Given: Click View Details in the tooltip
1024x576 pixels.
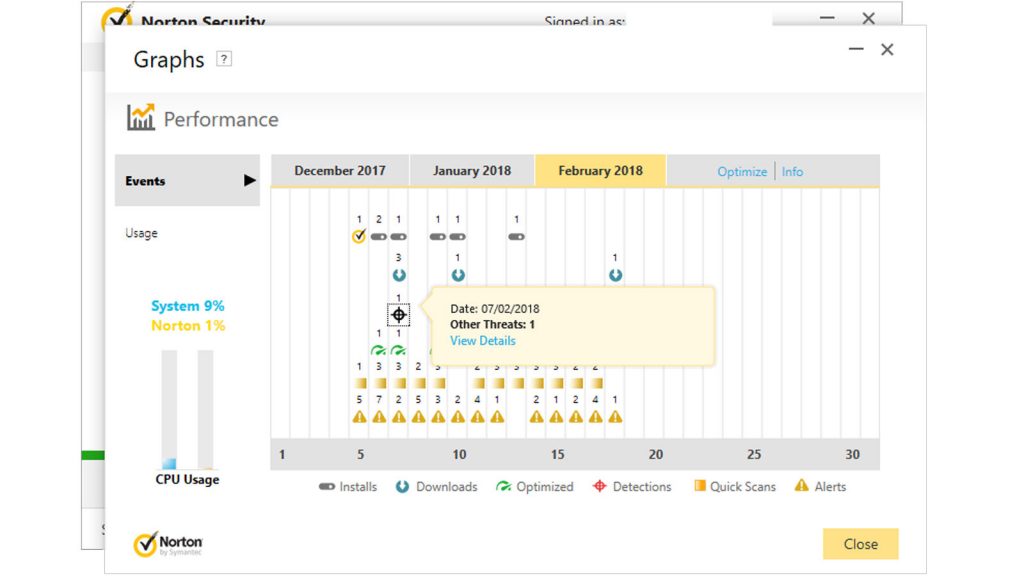Looking at the screenshot, I should click(x=483, y=341).
